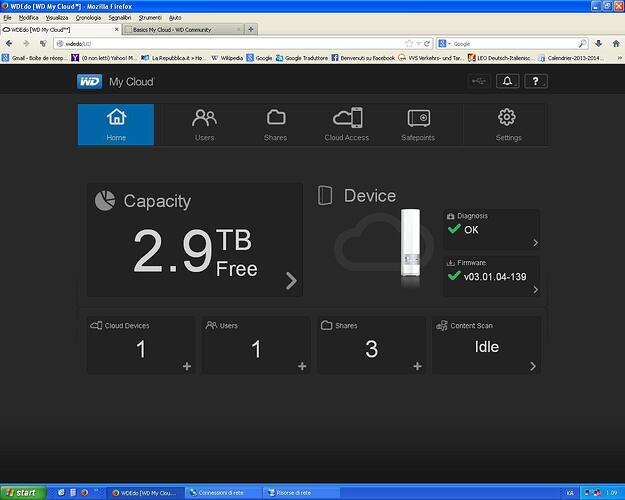Screen dimensions: 625x500
Task: Expand the Capacity details chevron
Action: (291, 280)
